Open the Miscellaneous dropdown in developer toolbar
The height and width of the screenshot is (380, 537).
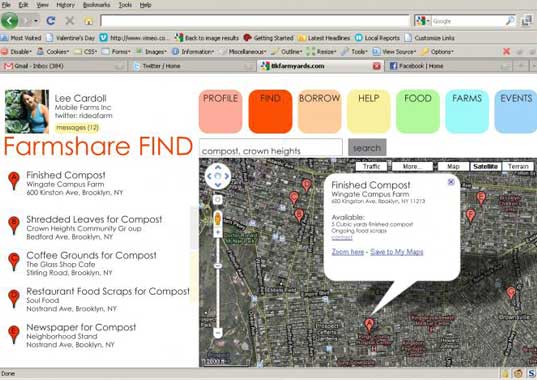click(x=243, y=52)
